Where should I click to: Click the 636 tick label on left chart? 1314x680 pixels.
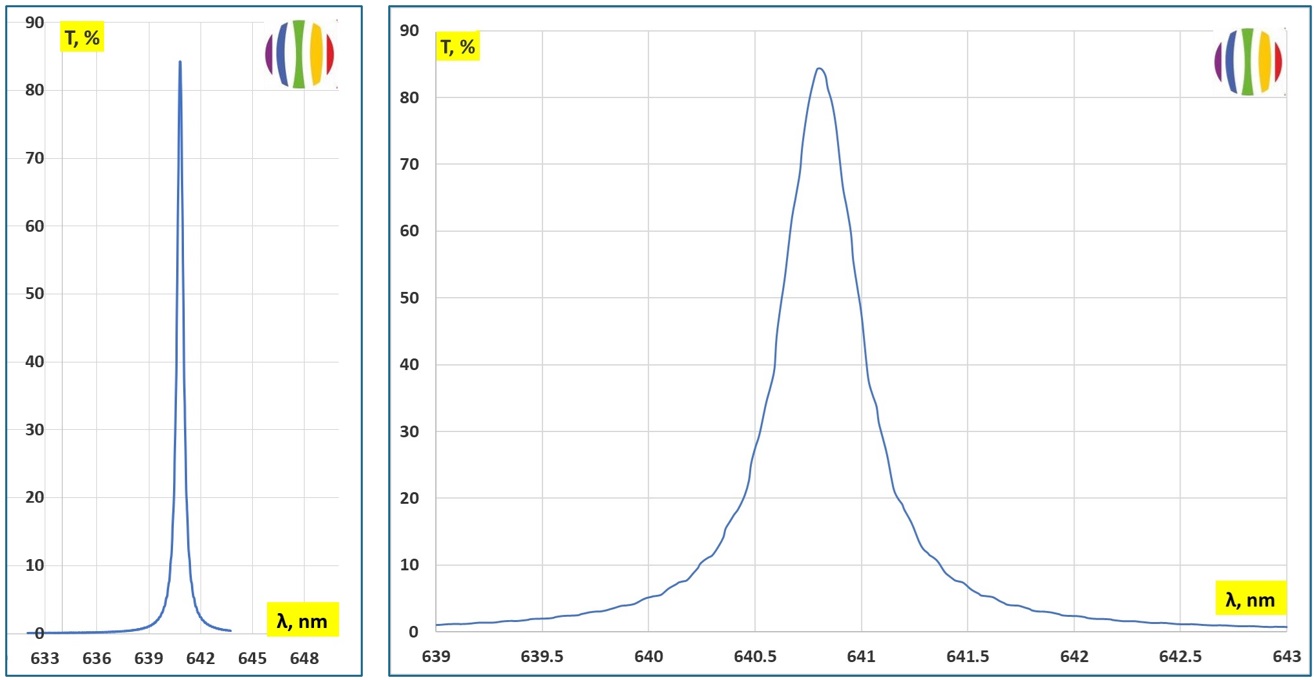(97, 658)
